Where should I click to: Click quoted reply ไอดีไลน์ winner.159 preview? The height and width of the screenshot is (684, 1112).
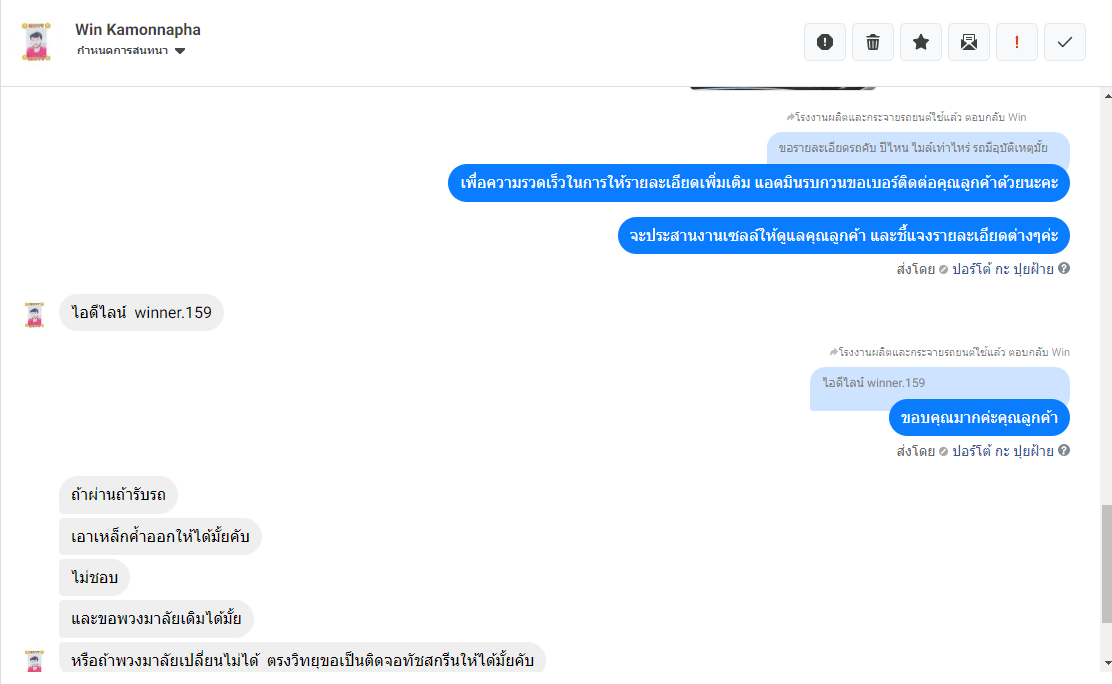click(x=939, y=383)
